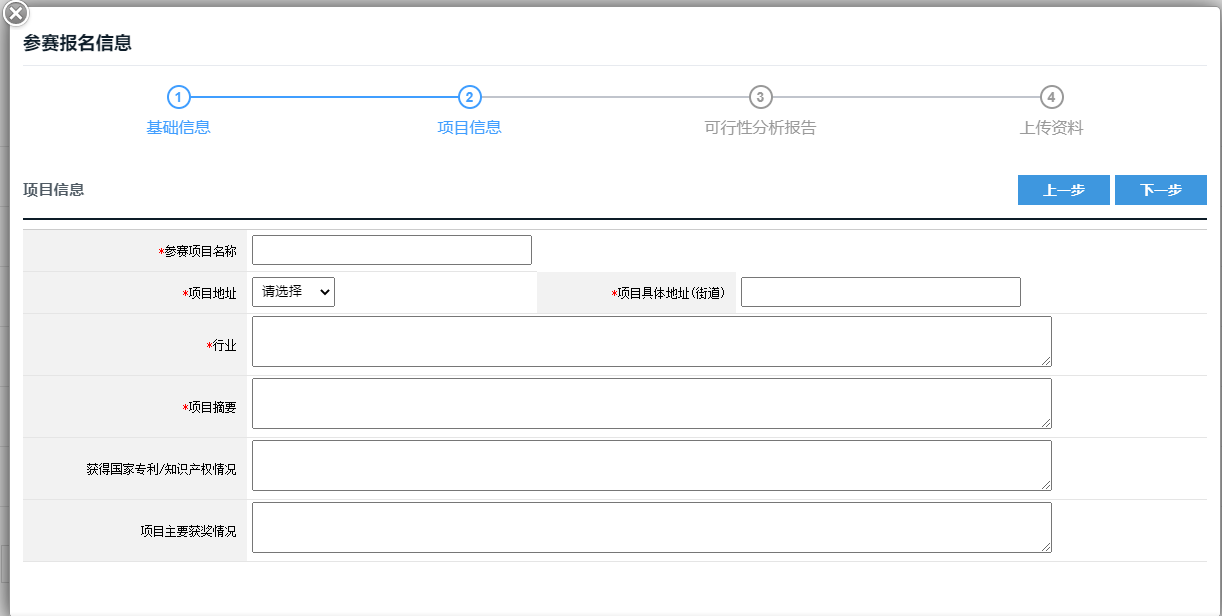Click step 4 circle 上传资料
Screen dimensions: 1222x616
1051,97
